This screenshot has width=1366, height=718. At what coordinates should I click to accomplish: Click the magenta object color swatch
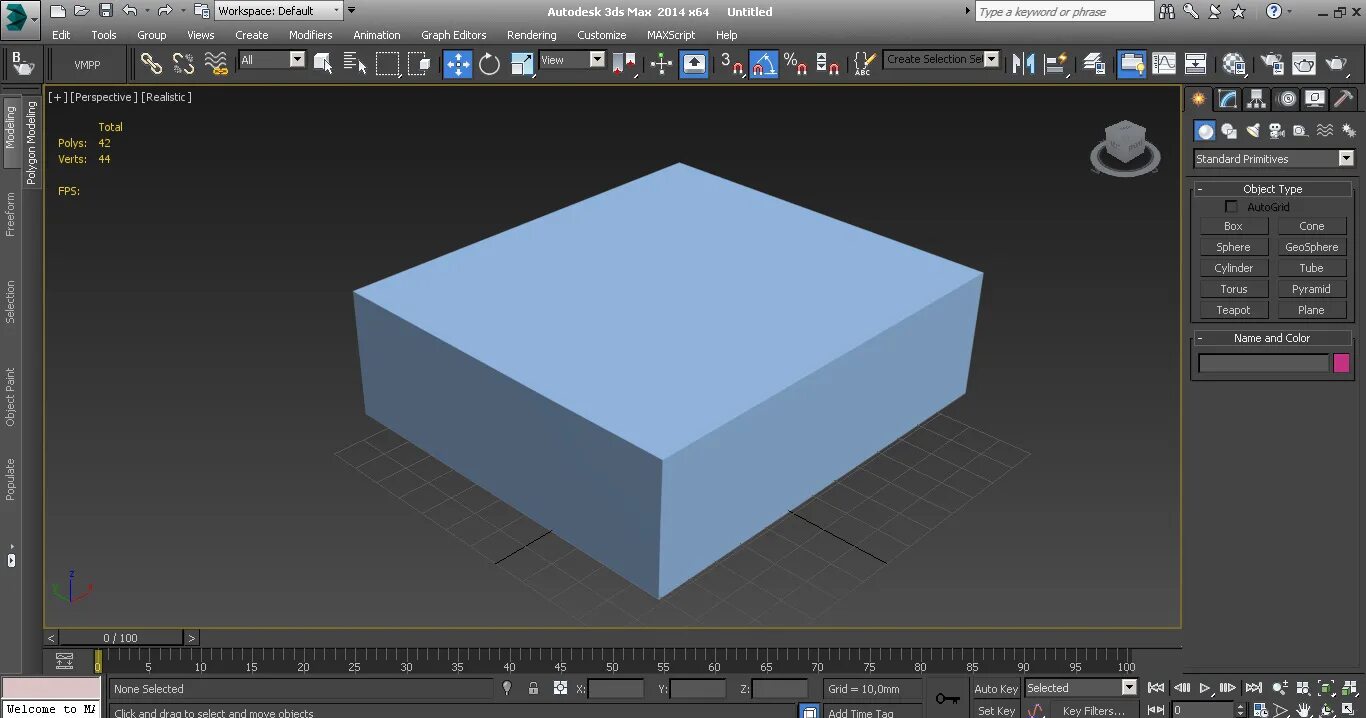click(x=1341, y=363)
